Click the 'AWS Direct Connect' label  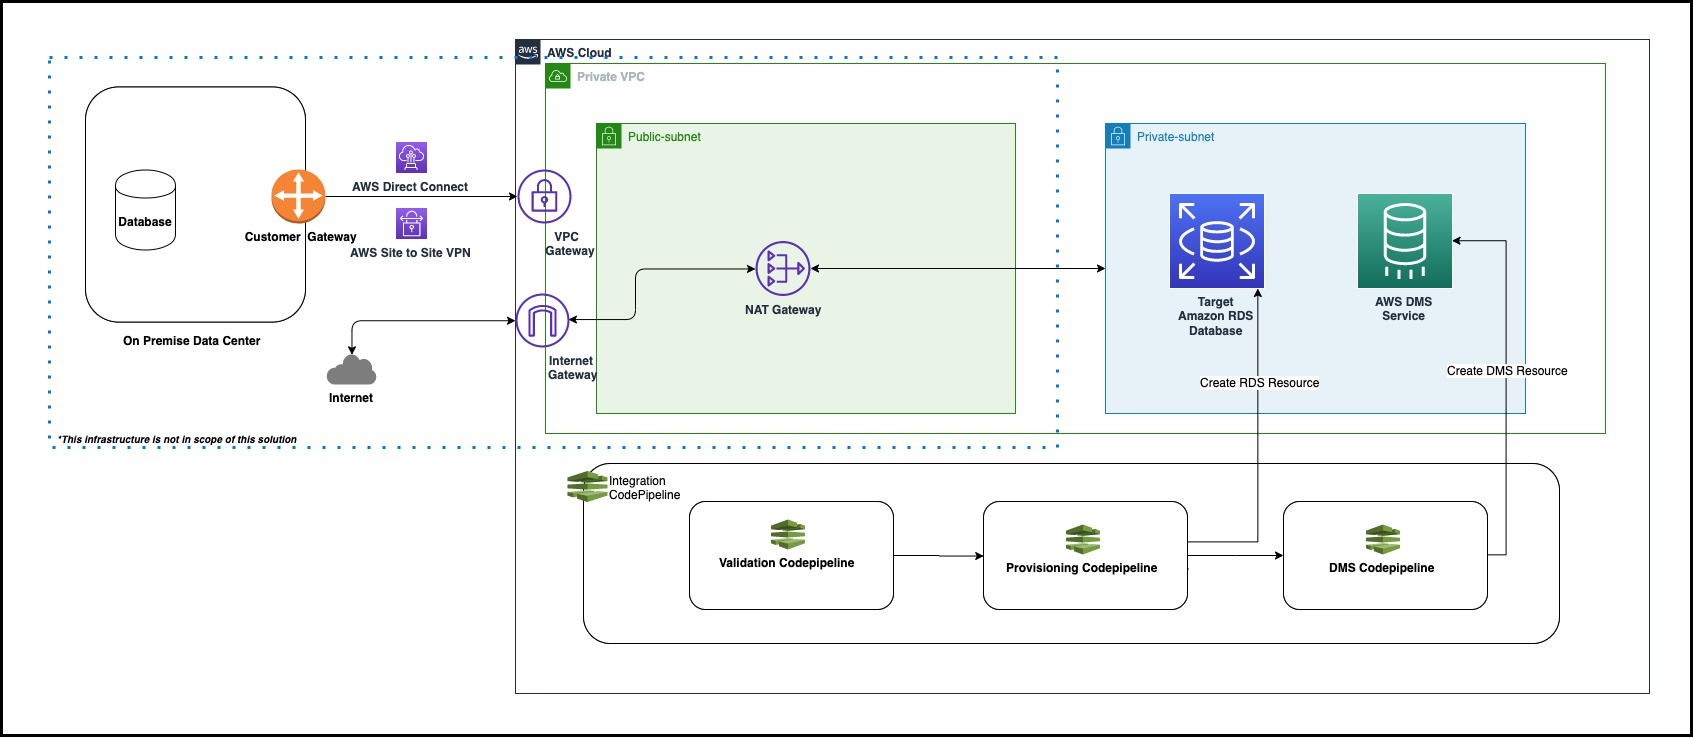tap(410, 187)
